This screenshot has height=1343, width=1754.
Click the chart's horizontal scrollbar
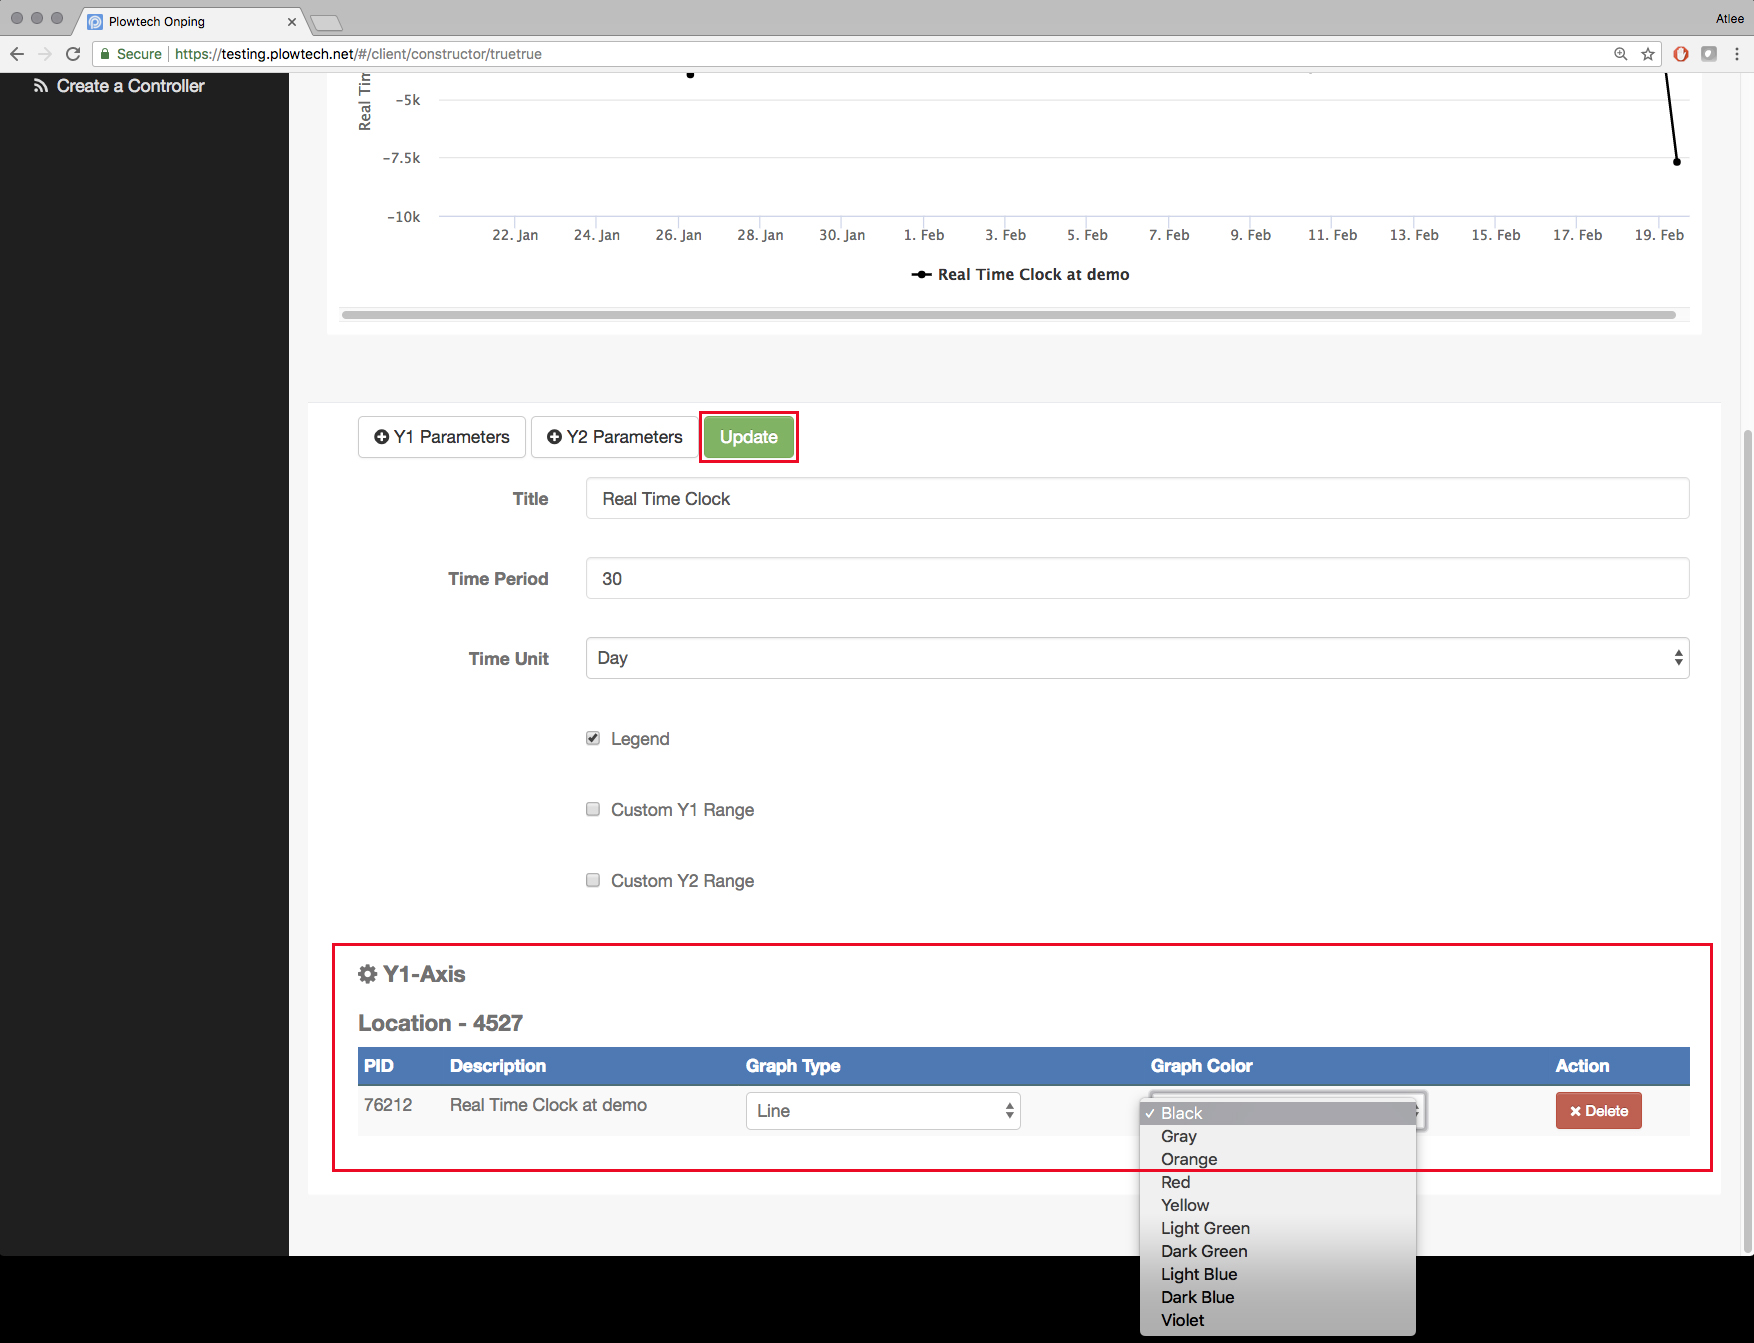point(1008,315)
